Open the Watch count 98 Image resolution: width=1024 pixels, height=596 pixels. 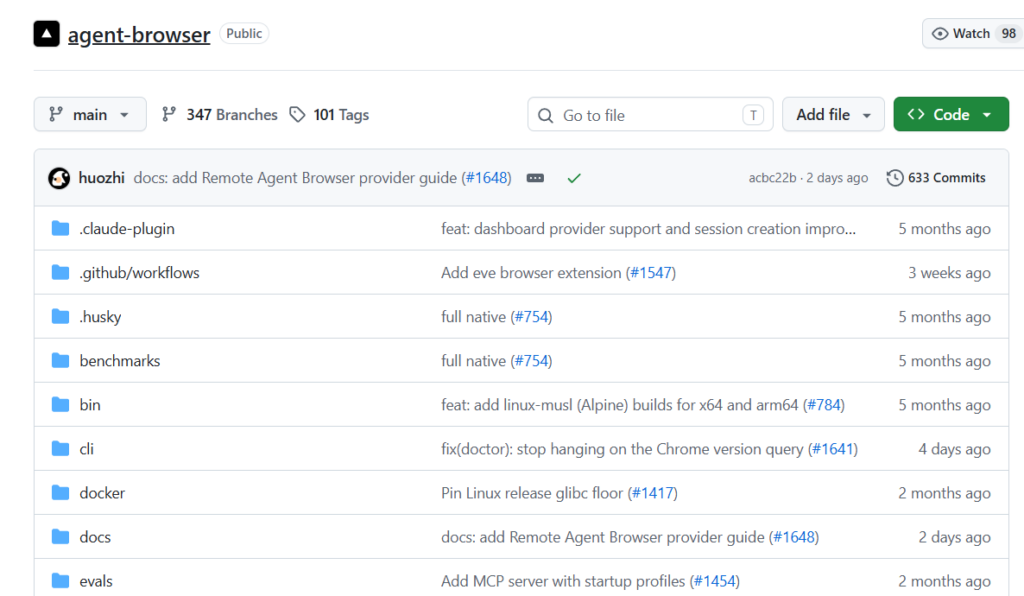(1008, 34)
